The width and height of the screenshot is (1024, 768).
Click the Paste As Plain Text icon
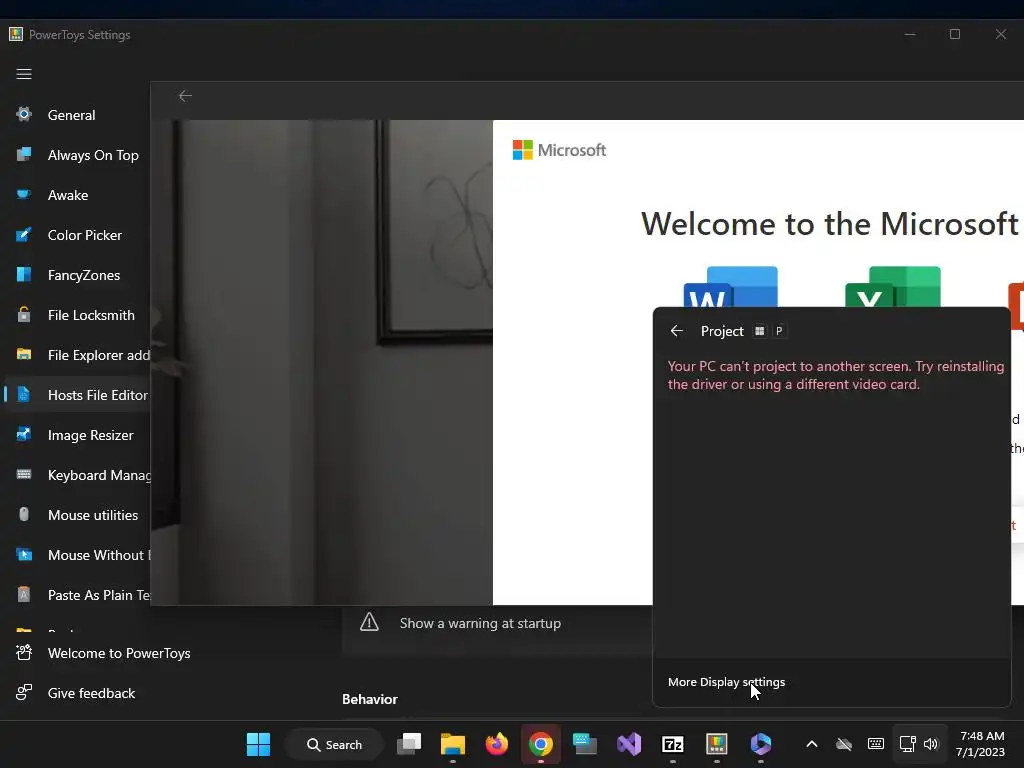24,594
